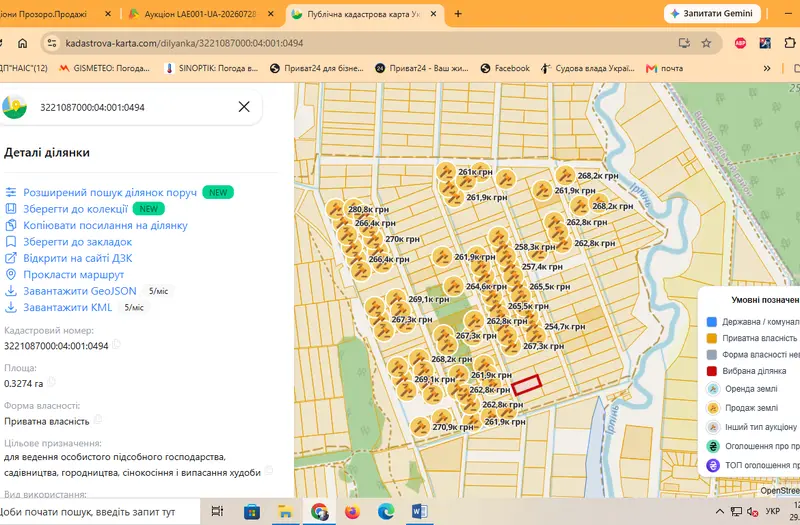Expand more bookmarks chevron
Viewport: 800px width, 525px height.
click(x=766, y=68)
